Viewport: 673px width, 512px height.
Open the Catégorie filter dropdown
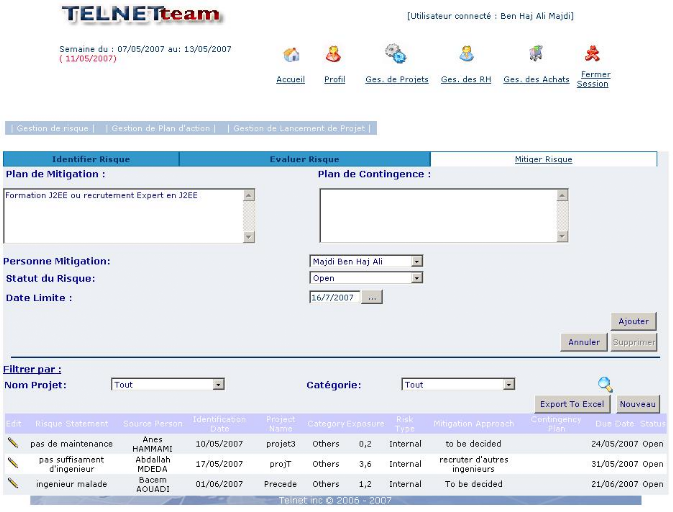point(509,384)
